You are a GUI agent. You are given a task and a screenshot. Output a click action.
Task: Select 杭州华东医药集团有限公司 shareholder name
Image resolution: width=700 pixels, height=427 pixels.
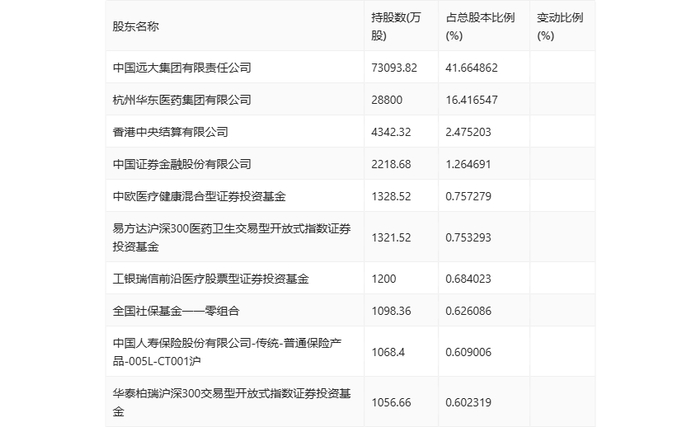(x=182, y=100)
